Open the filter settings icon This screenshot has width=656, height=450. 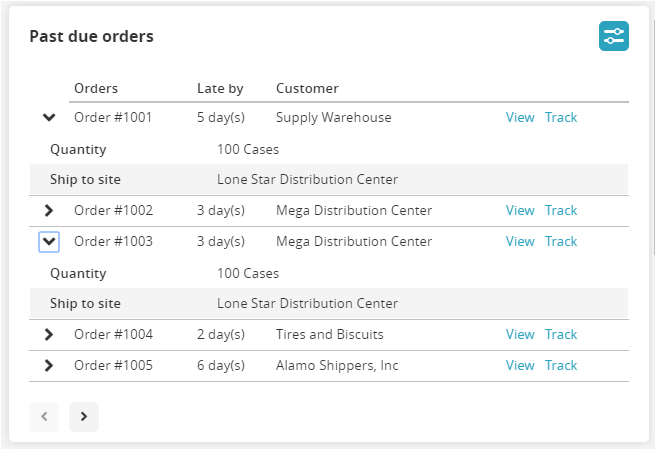point(613,36)
